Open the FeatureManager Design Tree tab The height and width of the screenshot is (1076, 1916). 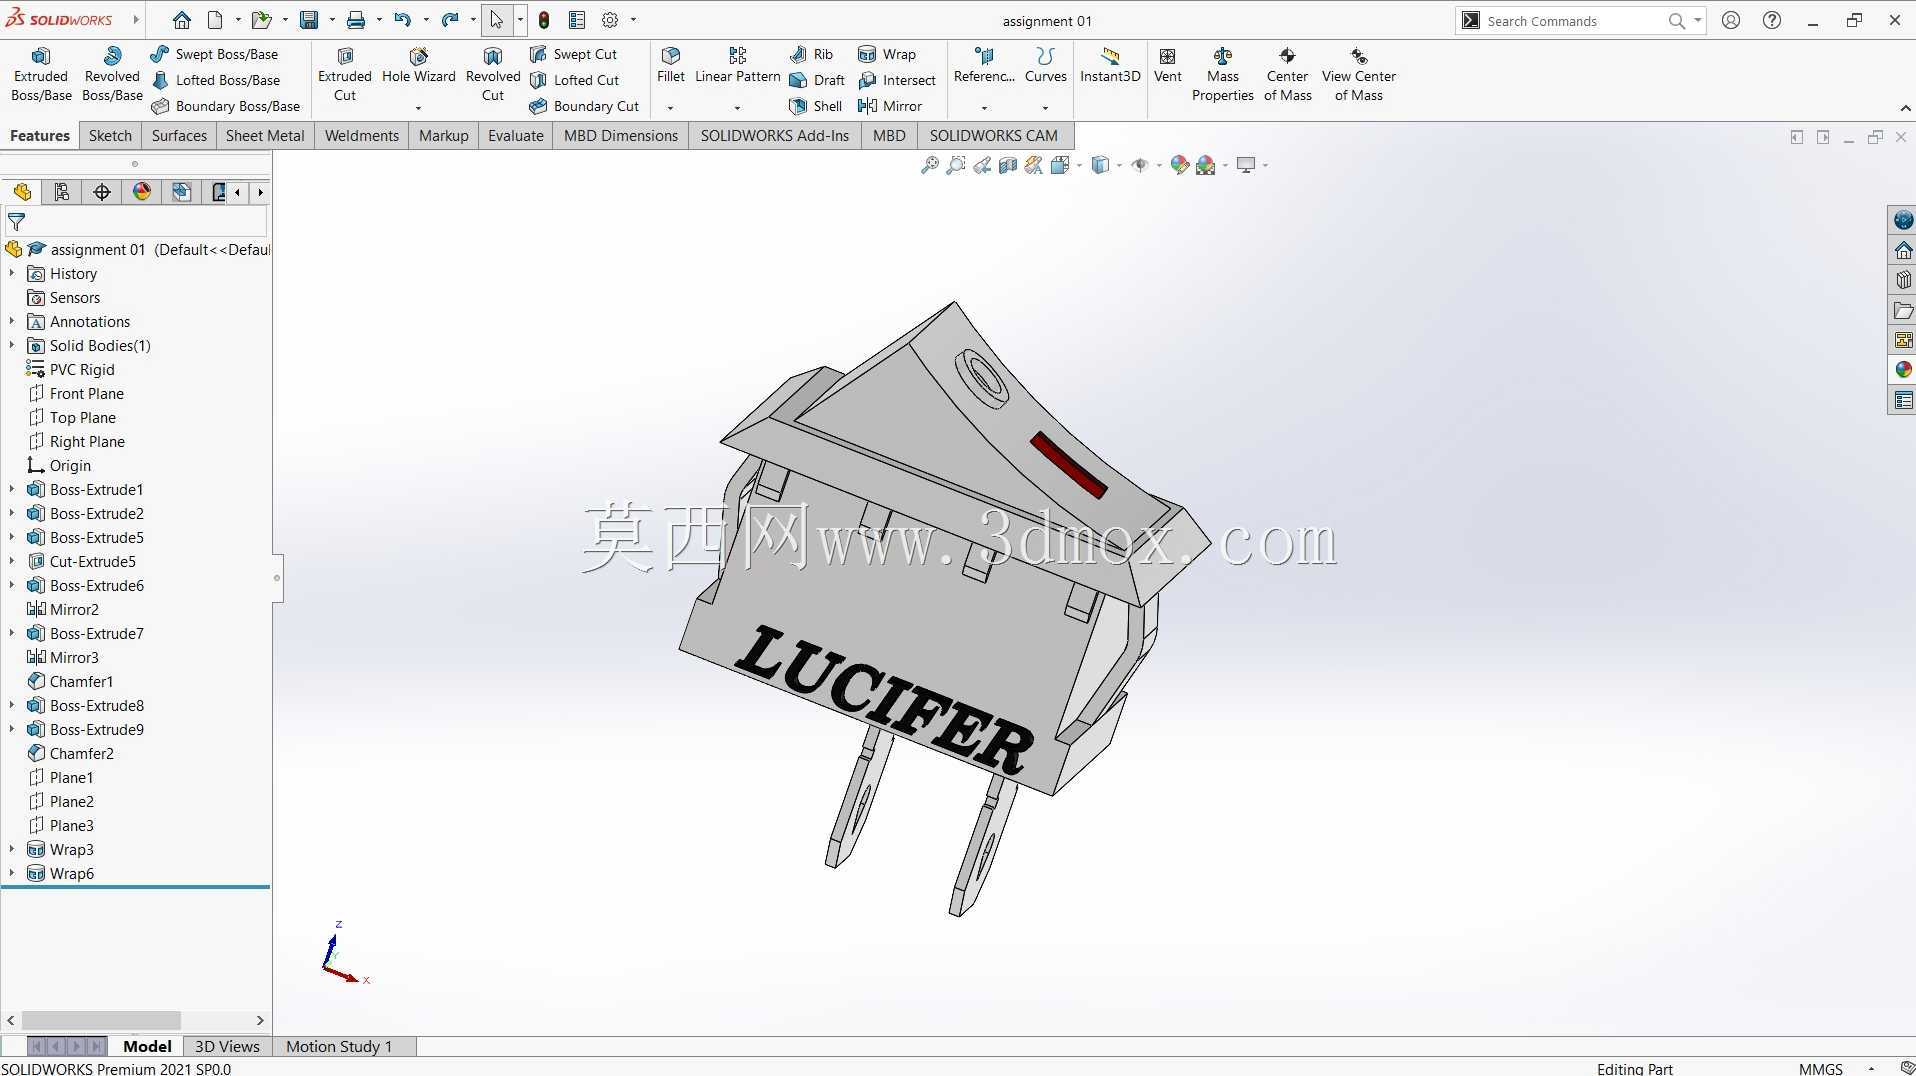tap(22, 192)
